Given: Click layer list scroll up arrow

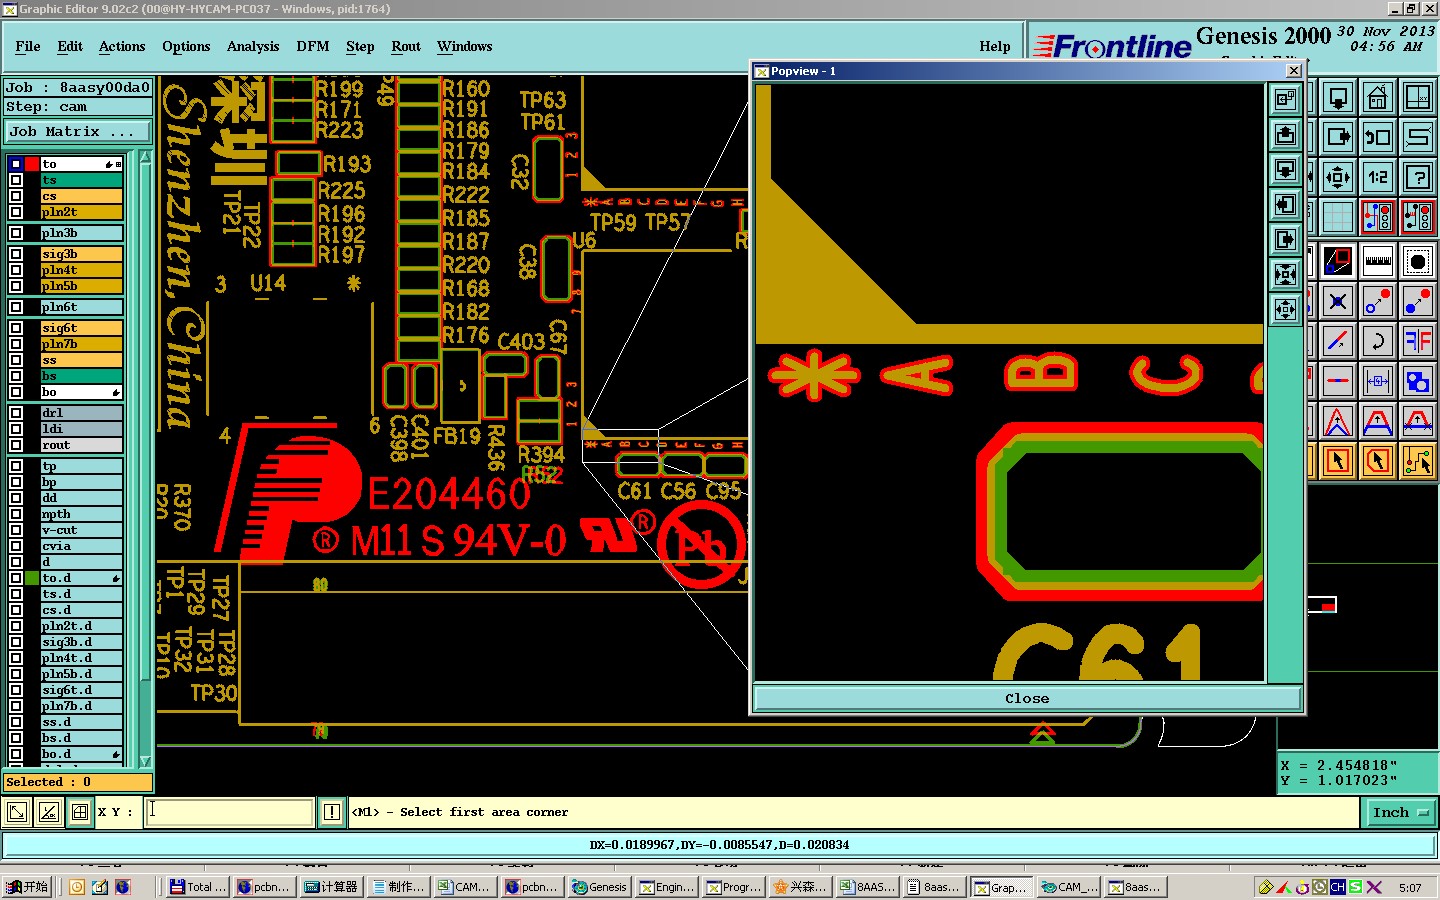Looking at the screenshot, I should 145,158.
